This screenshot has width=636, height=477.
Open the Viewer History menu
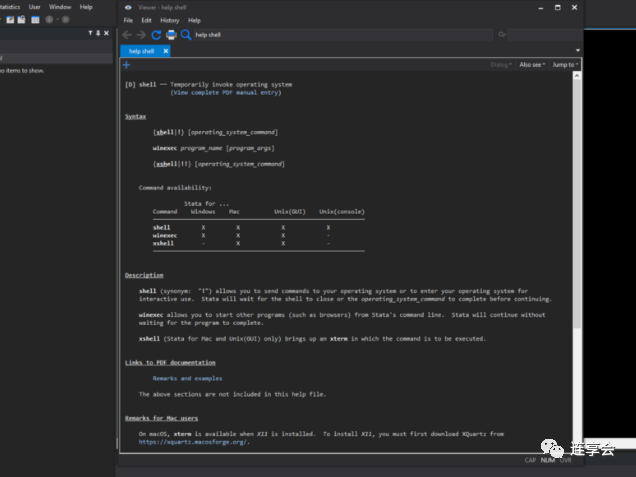pos(170,20)
